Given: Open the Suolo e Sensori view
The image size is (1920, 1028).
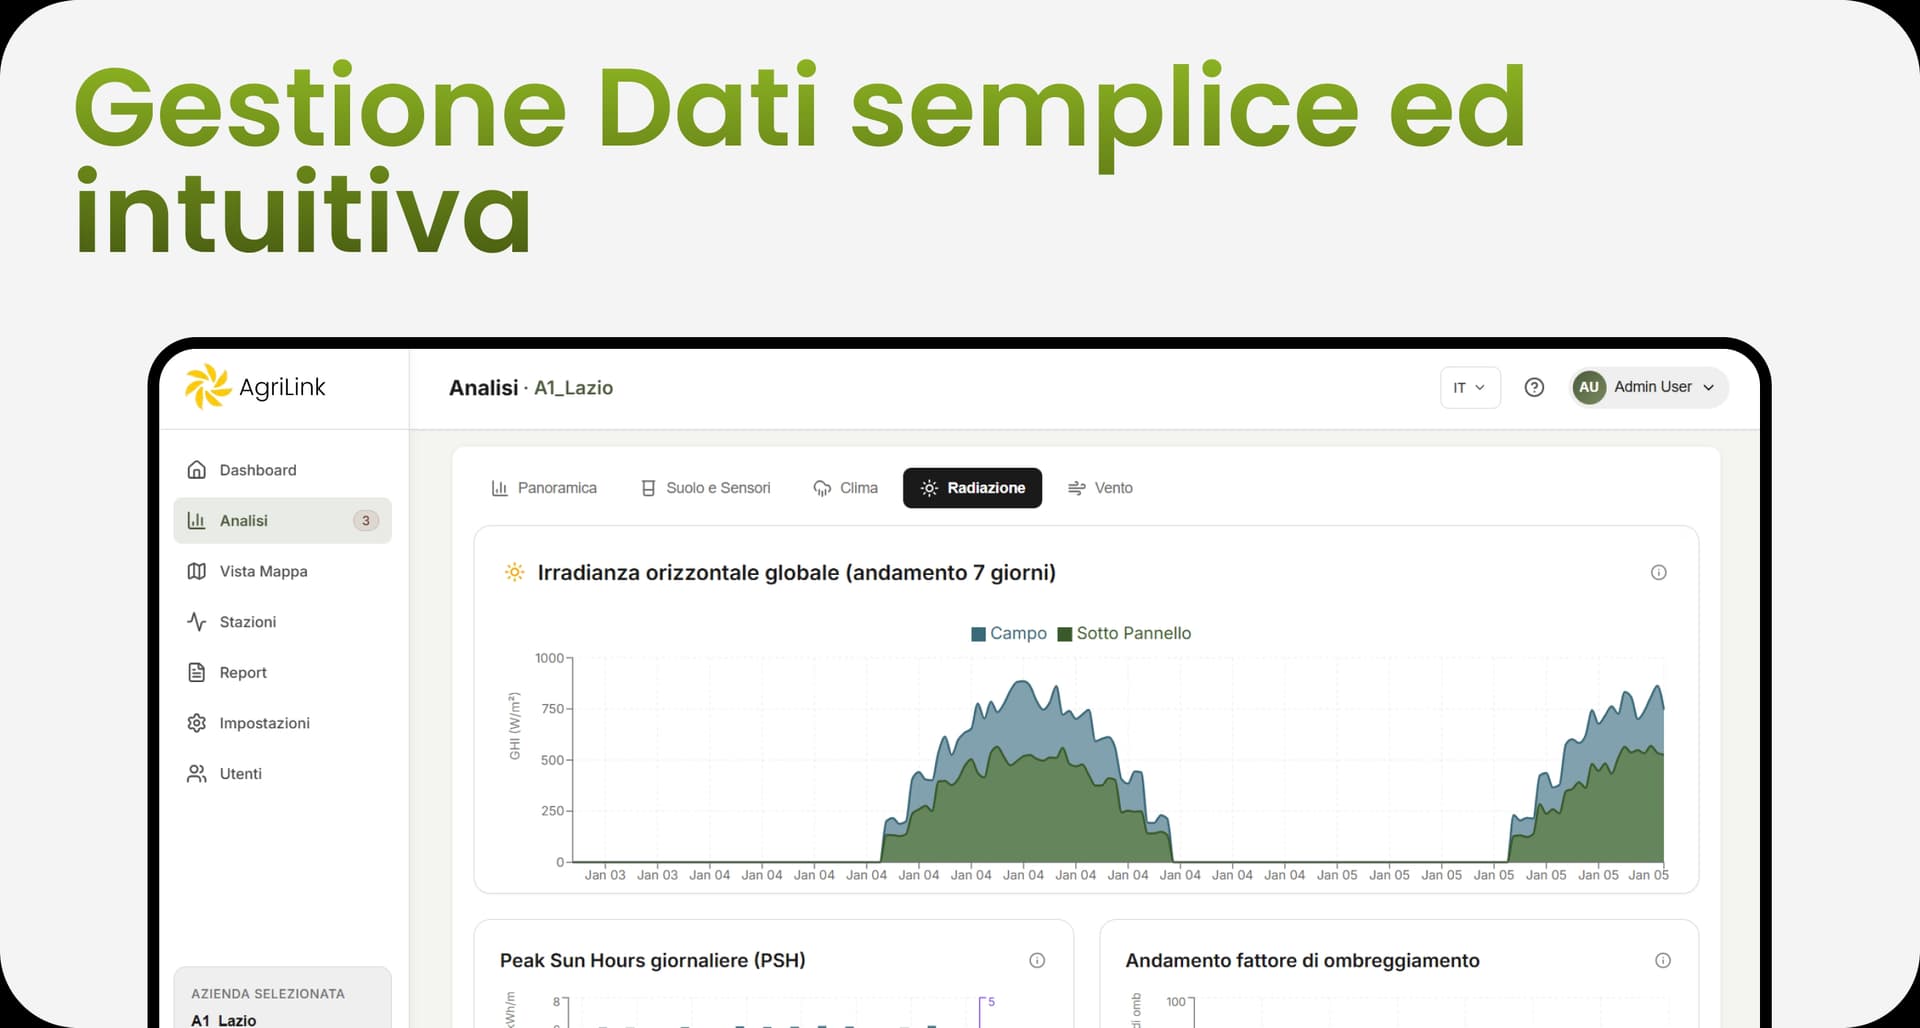Looking at the screenshot, I should pyautogui.click(x=705, y=488).
